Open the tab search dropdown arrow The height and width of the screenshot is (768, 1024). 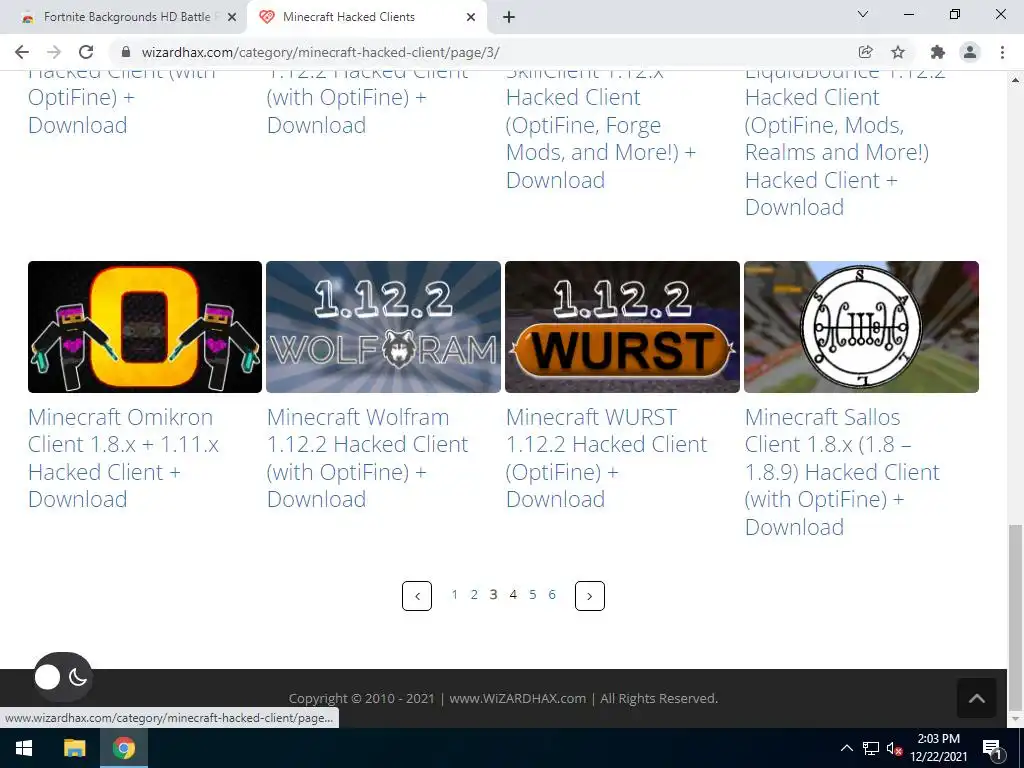click(x=863, y=14)
